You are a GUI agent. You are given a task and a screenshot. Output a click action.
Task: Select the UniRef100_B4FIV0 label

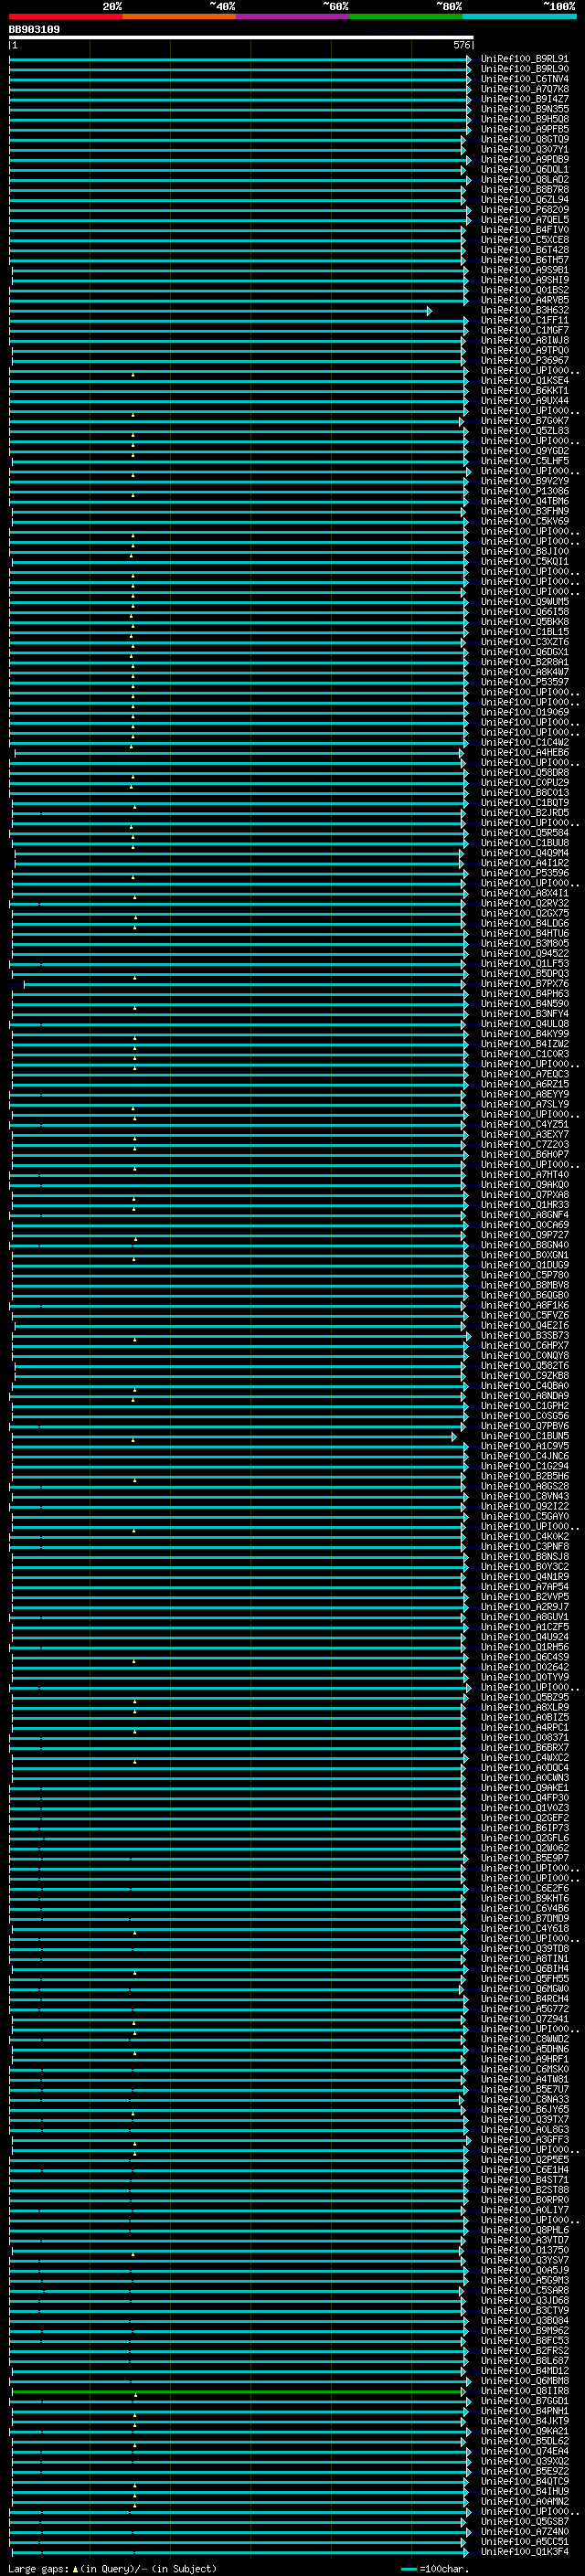tap(524, 229)
